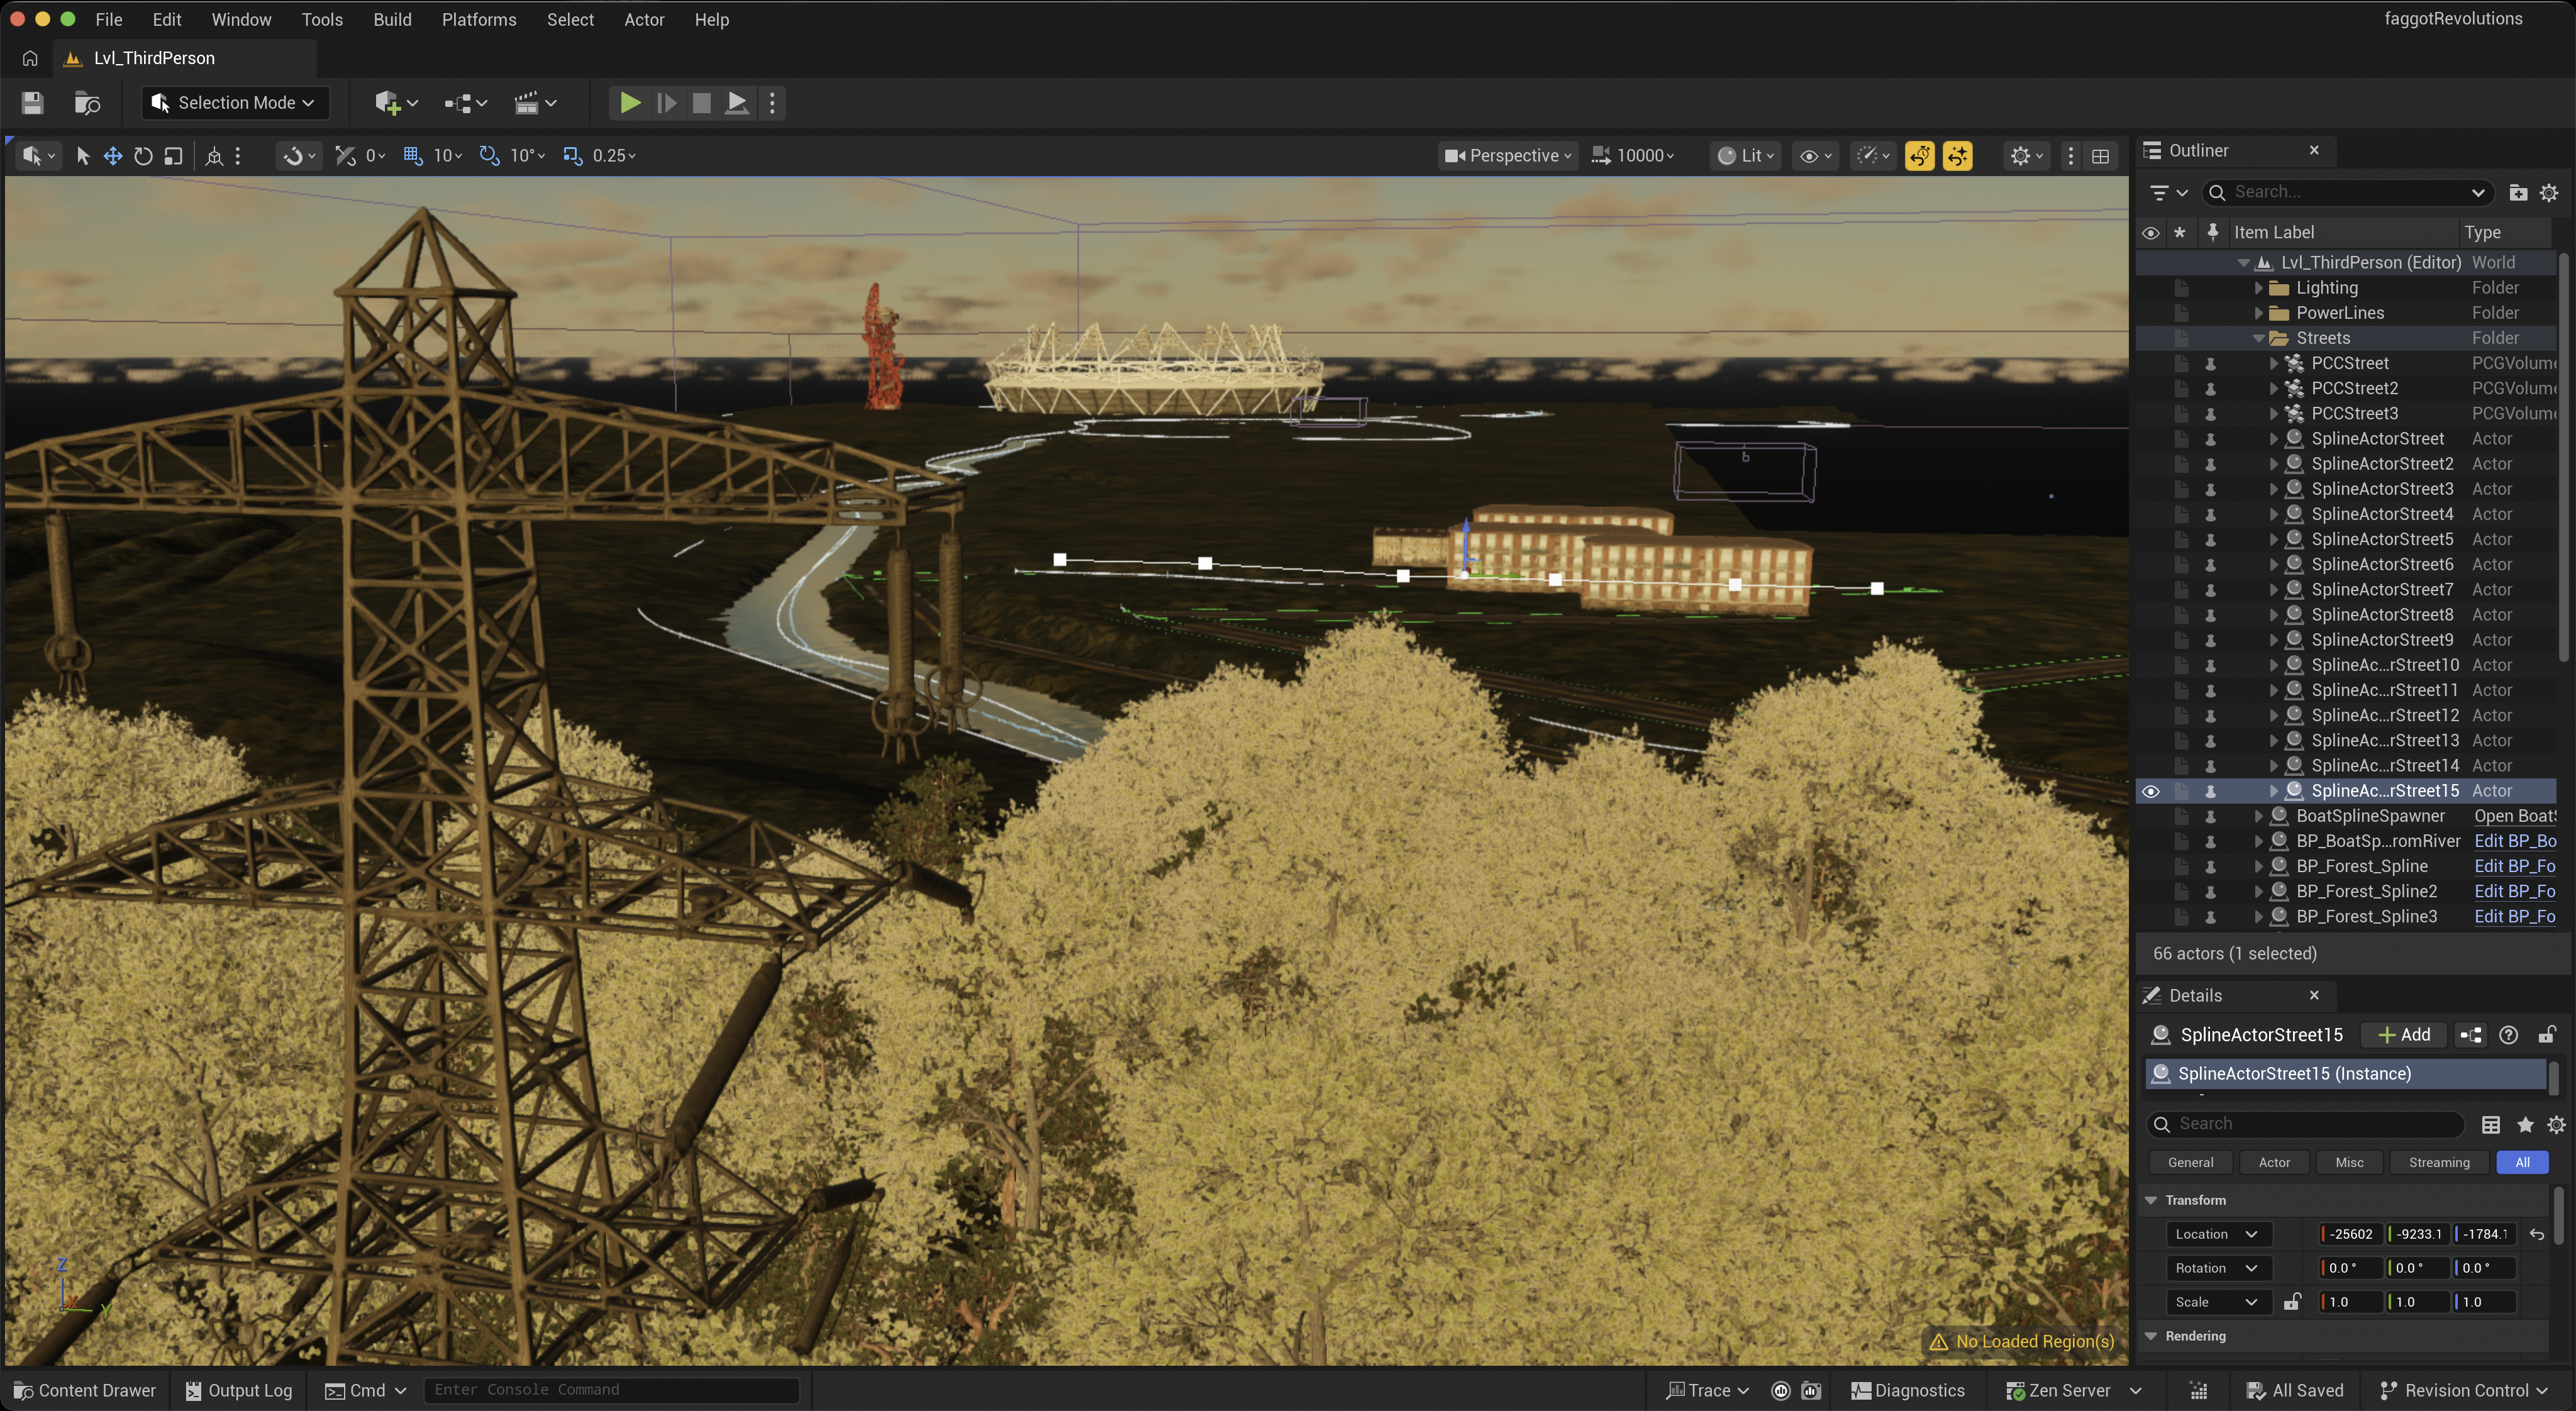
Task: Select the Scale transform tool
Action: pos(173,155)
